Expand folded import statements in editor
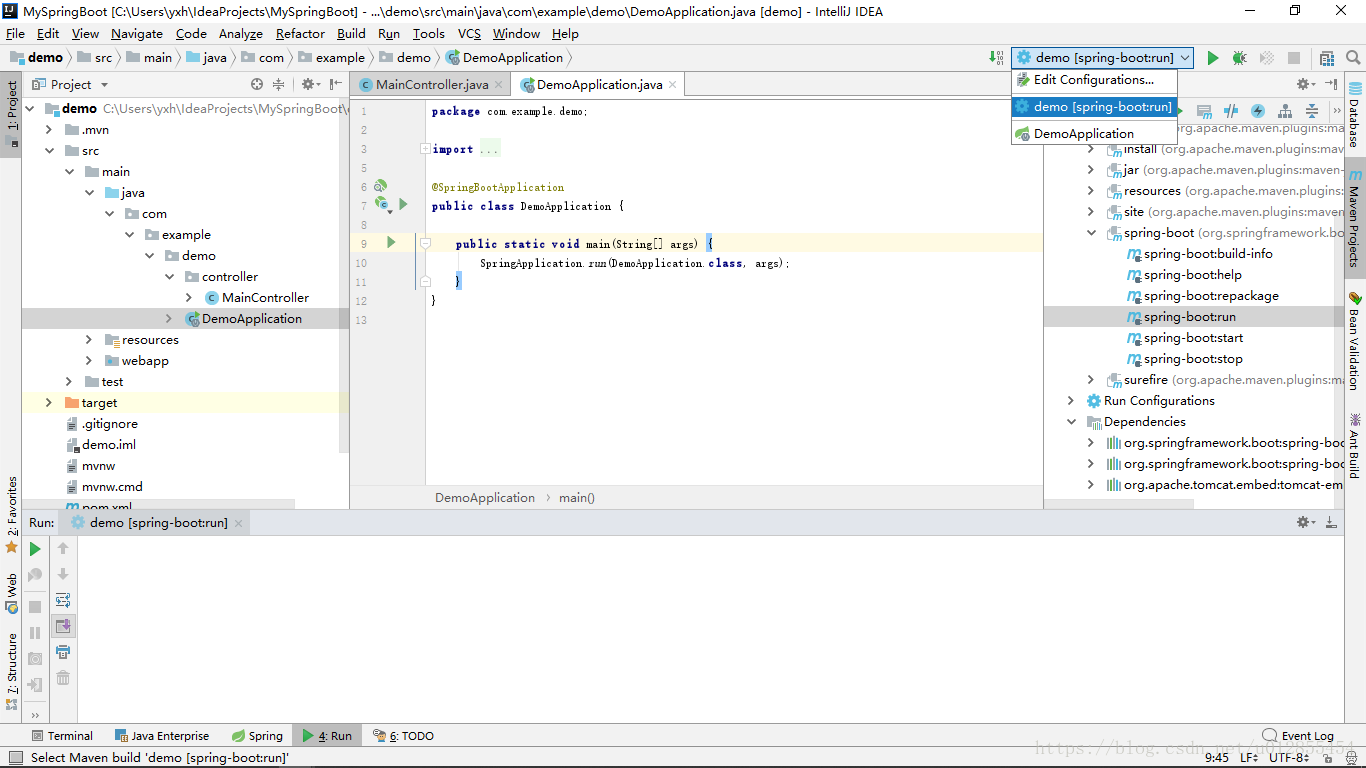Image resolution: width=1366 pixels, height=768 pixels. pos(425,149)
